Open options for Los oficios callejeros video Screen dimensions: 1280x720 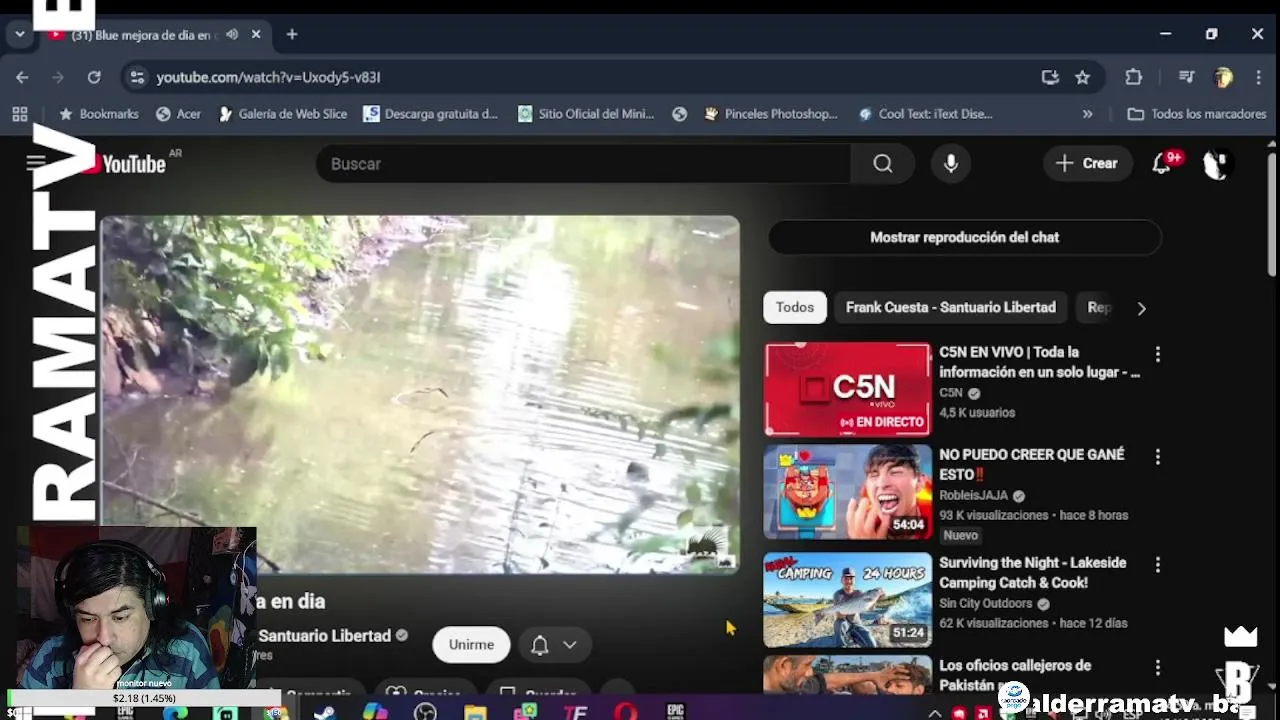pos(1157,667)
